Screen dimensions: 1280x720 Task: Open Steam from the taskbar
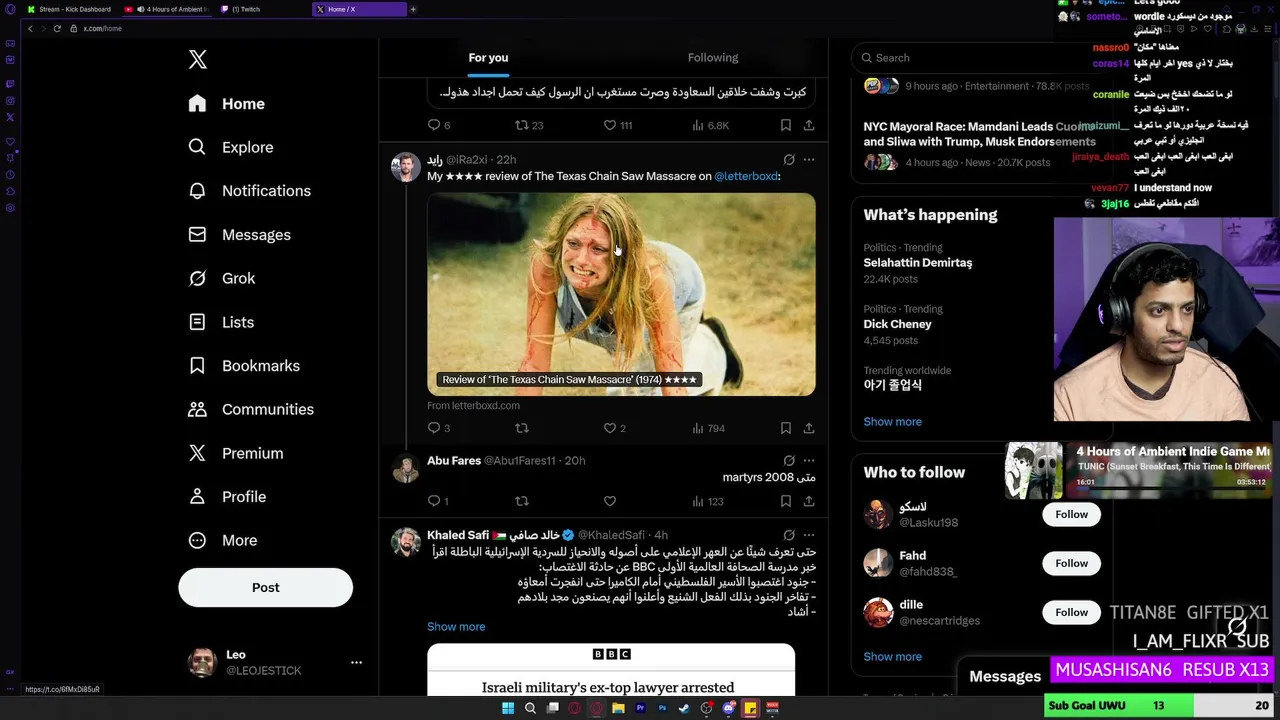point(683,708)
